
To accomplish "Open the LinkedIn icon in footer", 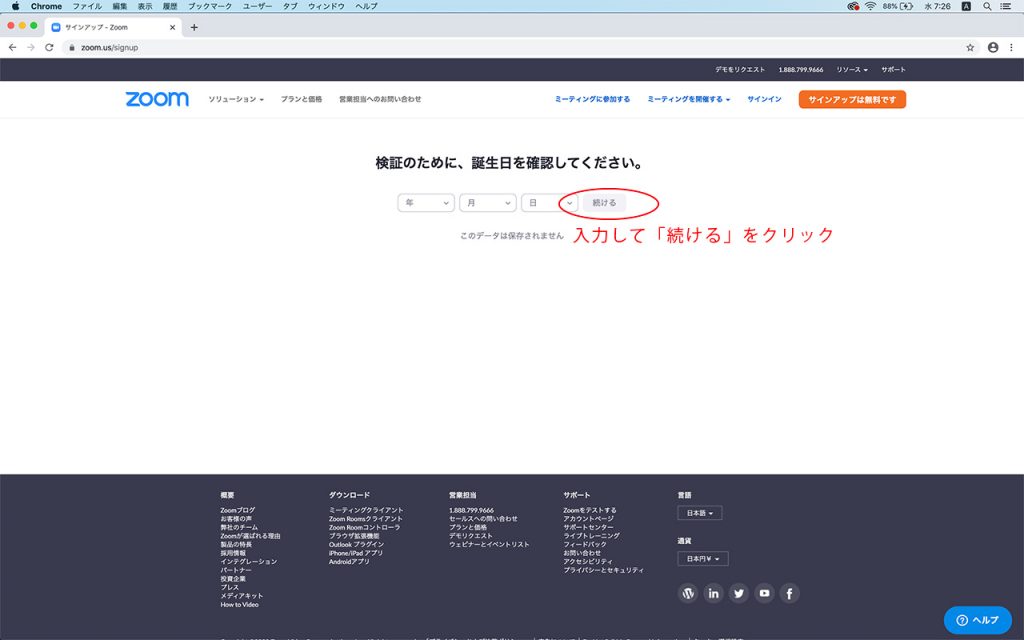I will 713,593.
